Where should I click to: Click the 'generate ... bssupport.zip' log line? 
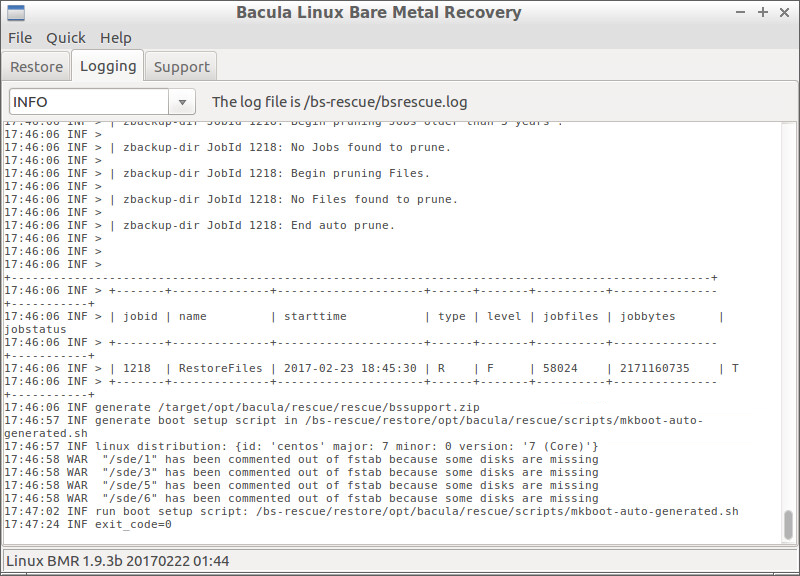coord(242,408)
